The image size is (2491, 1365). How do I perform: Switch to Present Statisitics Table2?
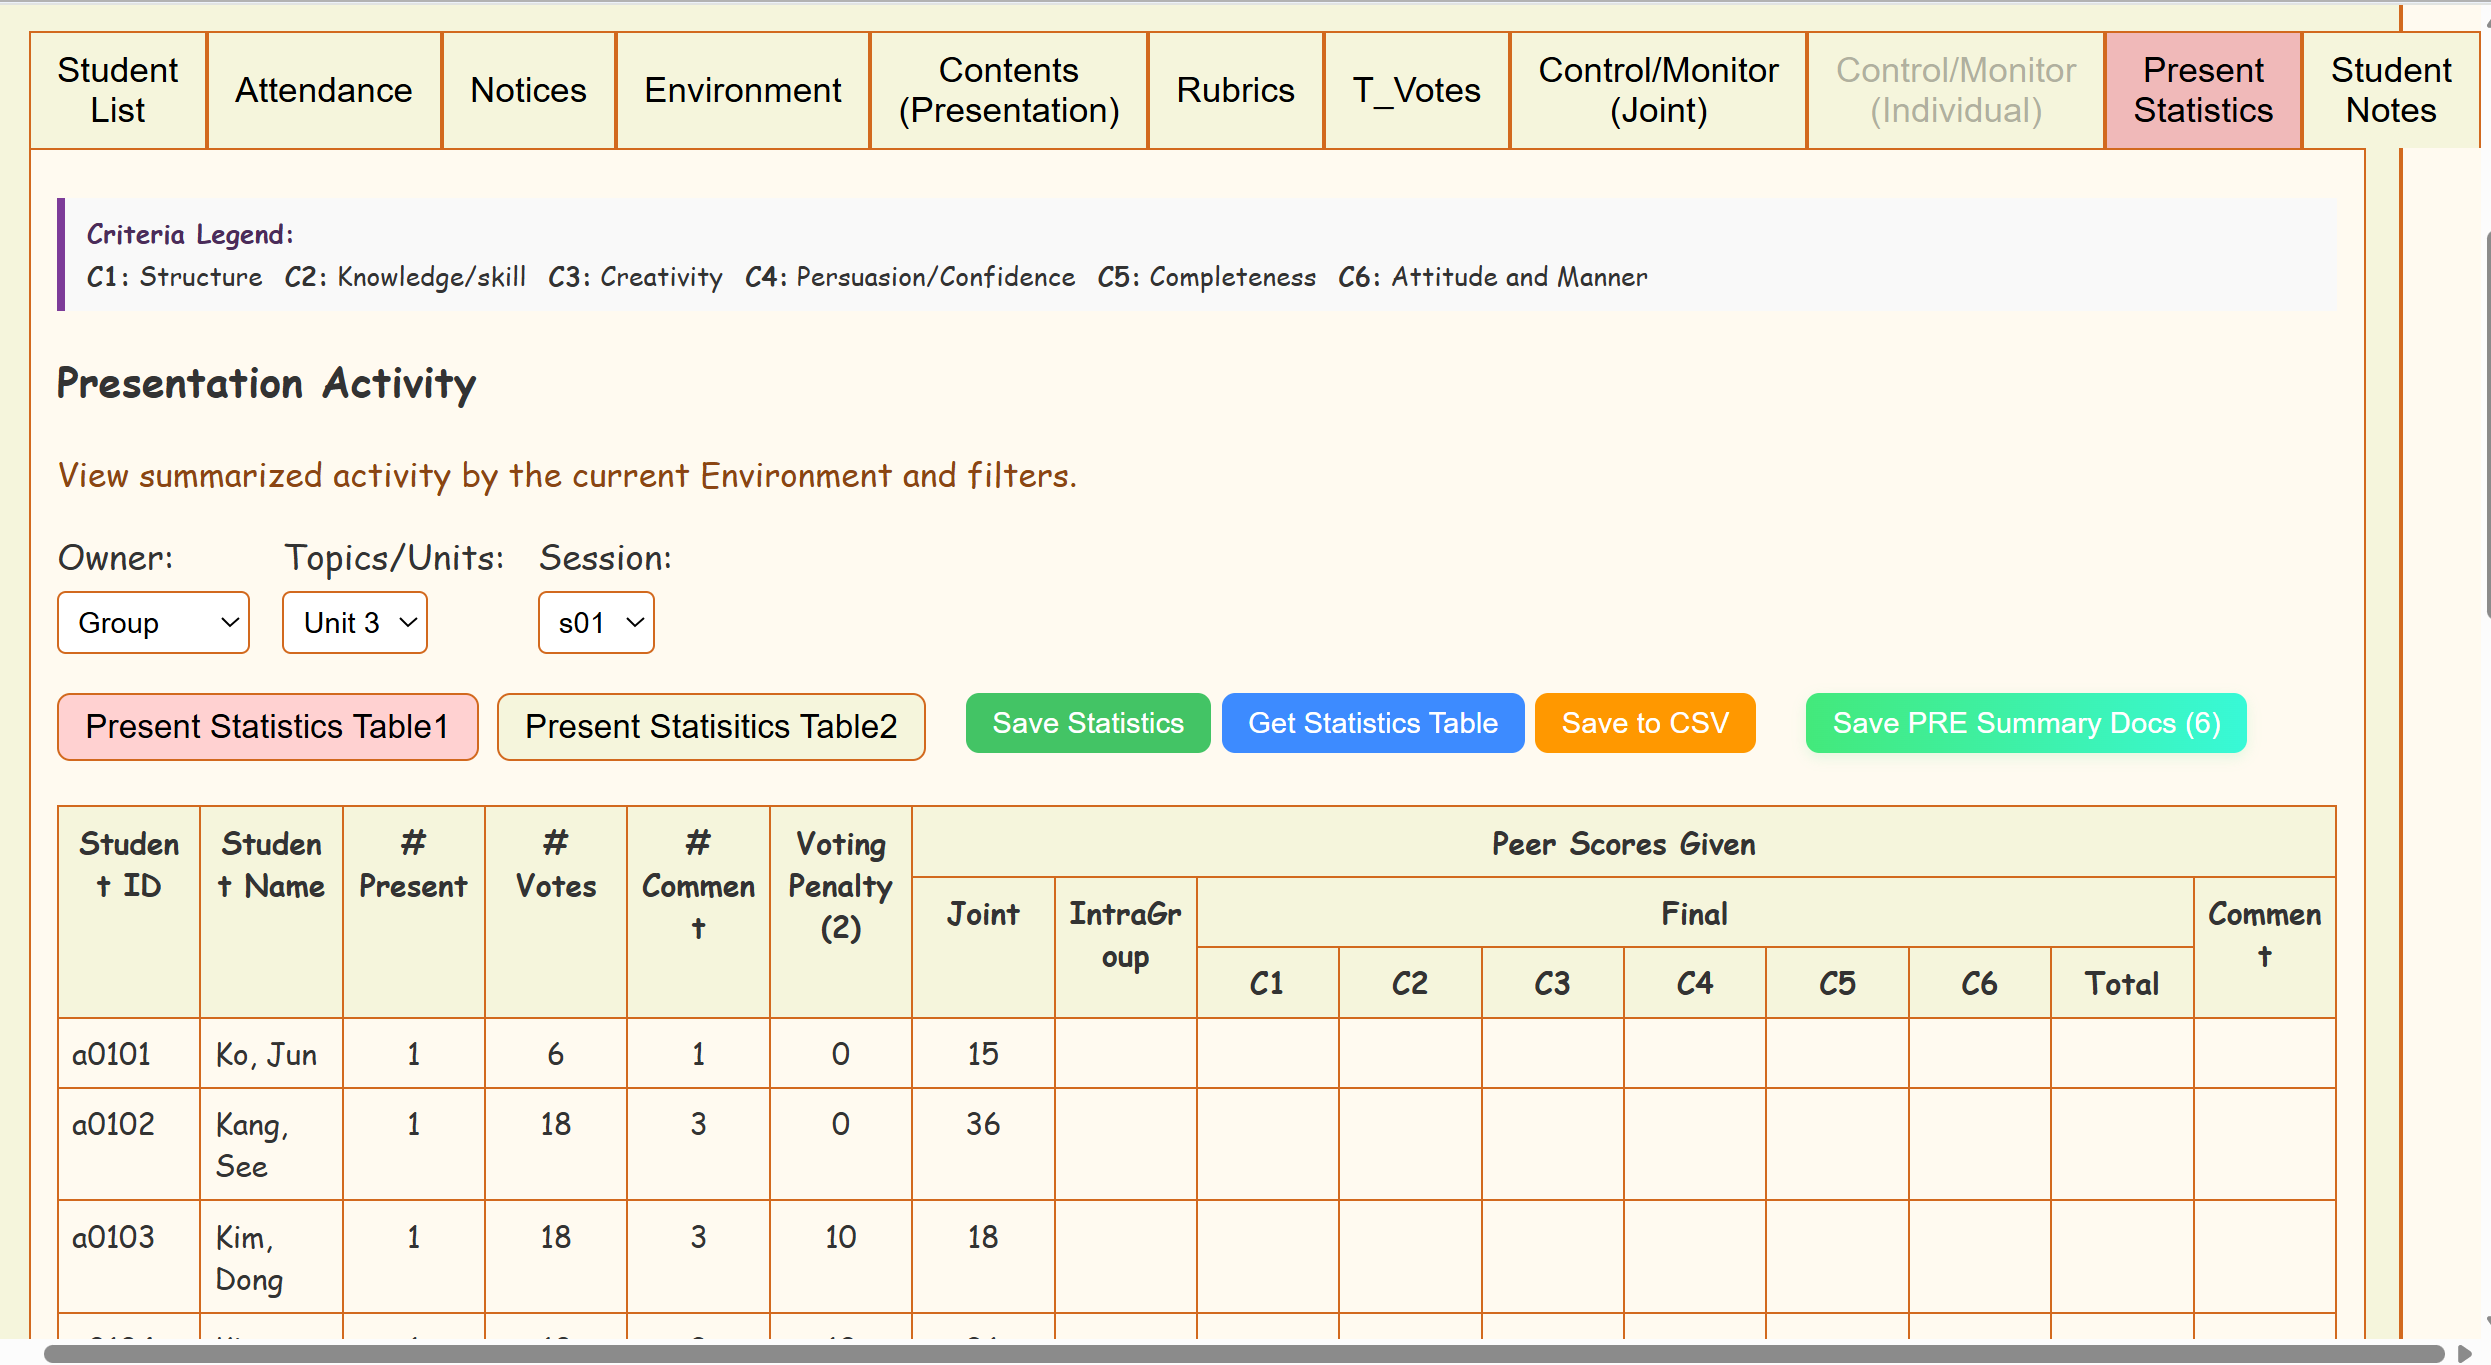(711, 726)
